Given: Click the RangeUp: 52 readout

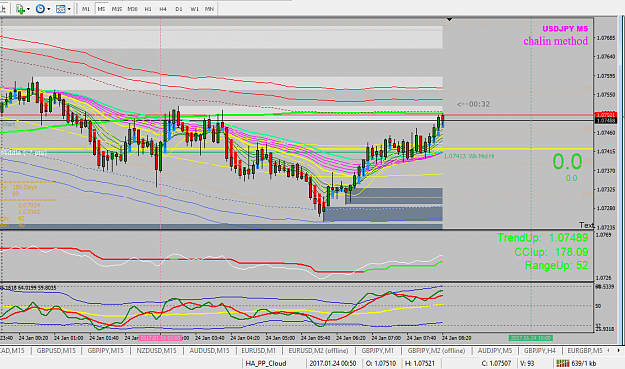Looking at the screenshot, I should point(556,265).
